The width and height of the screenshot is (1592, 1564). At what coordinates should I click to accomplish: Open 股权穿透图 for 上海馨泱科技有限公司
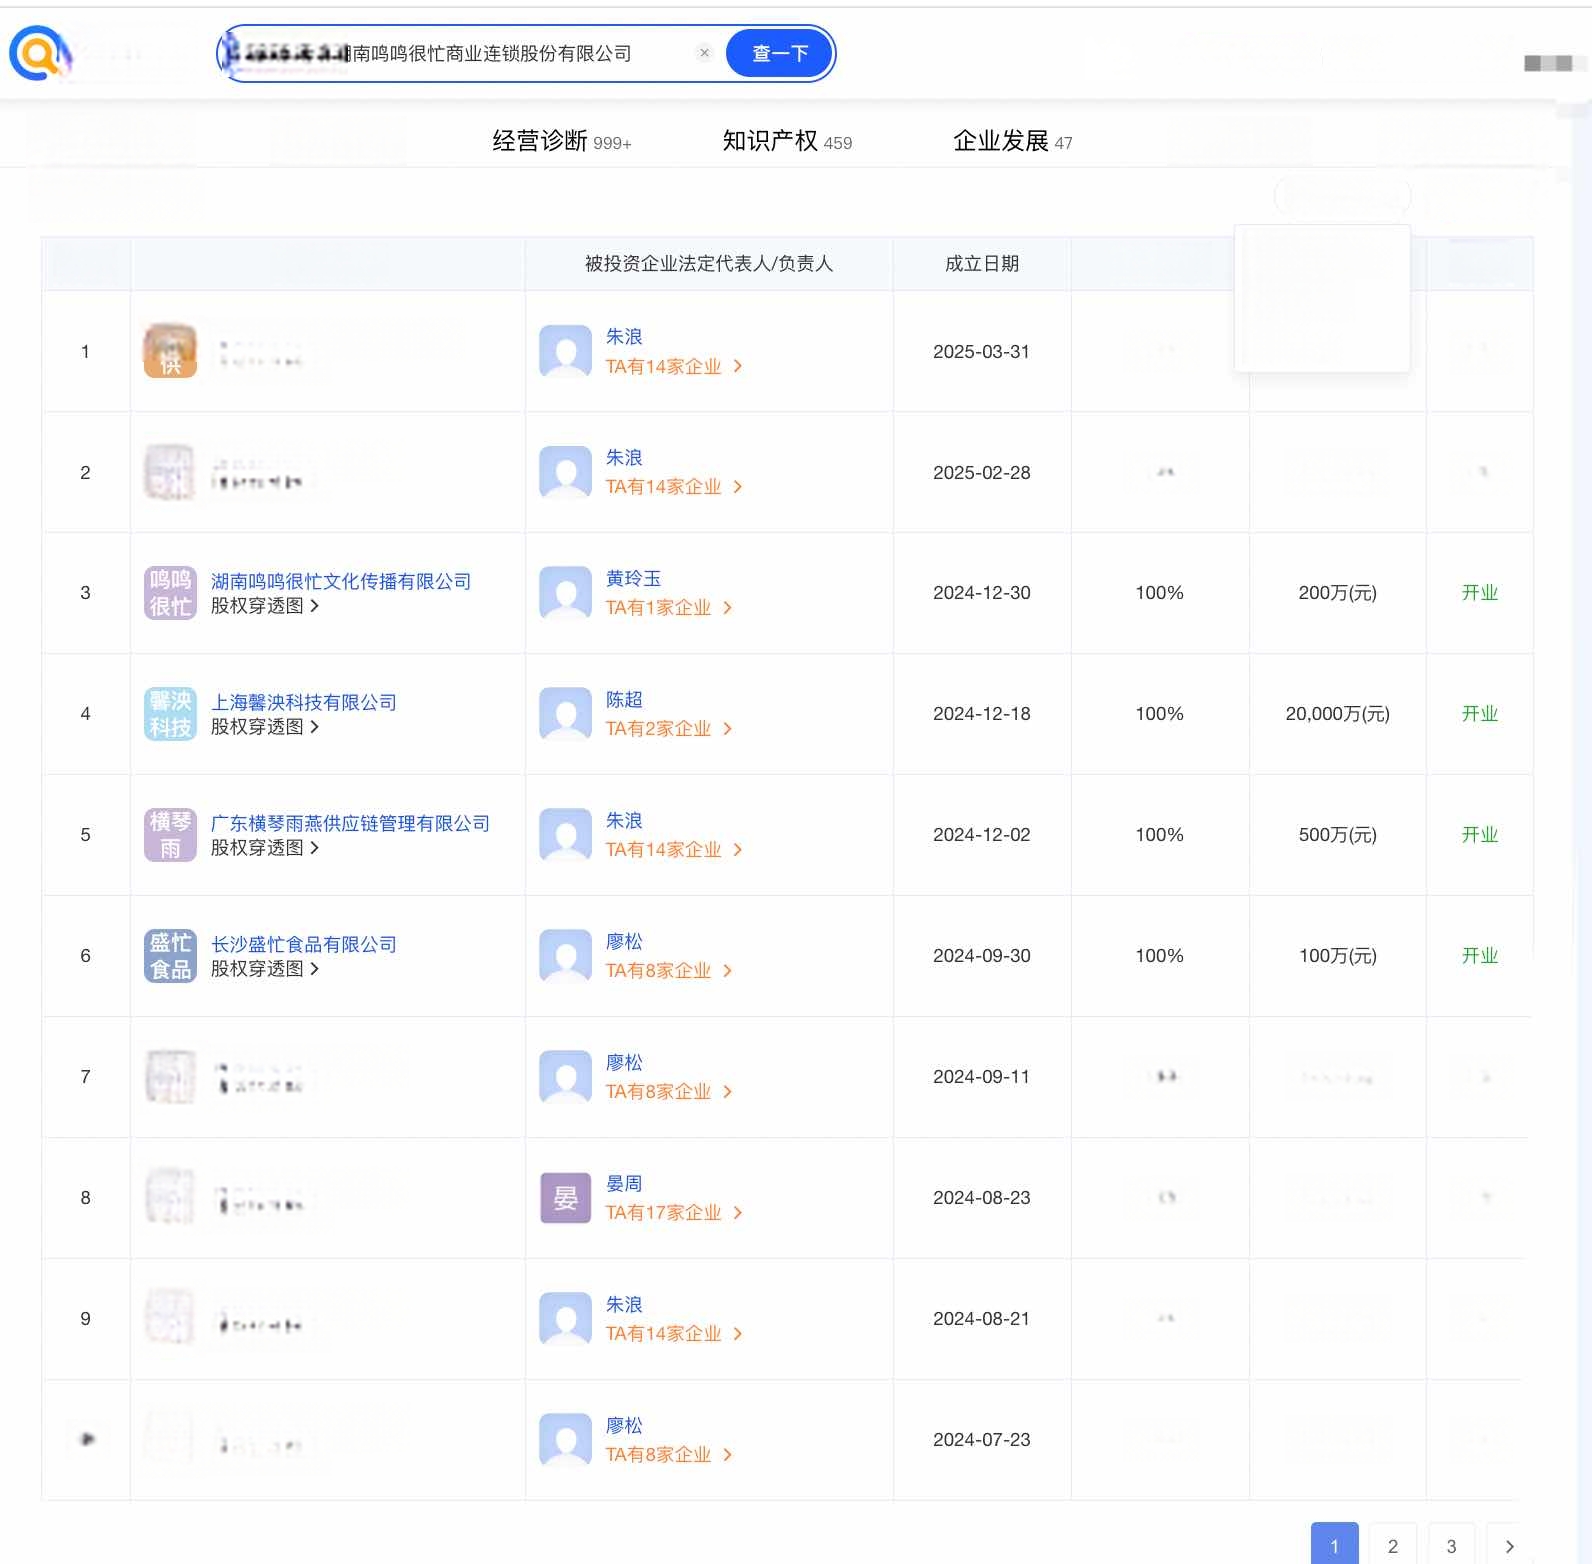(x=265, y=727)
